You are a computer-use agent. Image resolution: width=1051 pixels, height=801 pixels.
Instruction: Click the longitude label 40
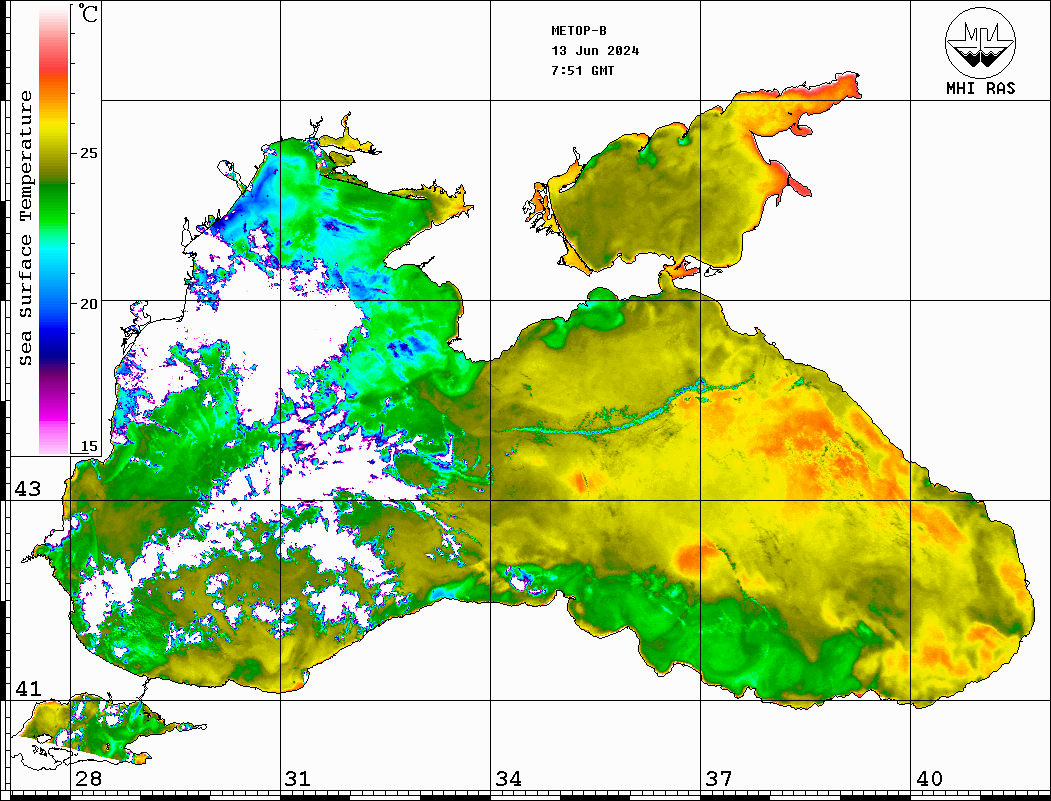coord(929,779)
